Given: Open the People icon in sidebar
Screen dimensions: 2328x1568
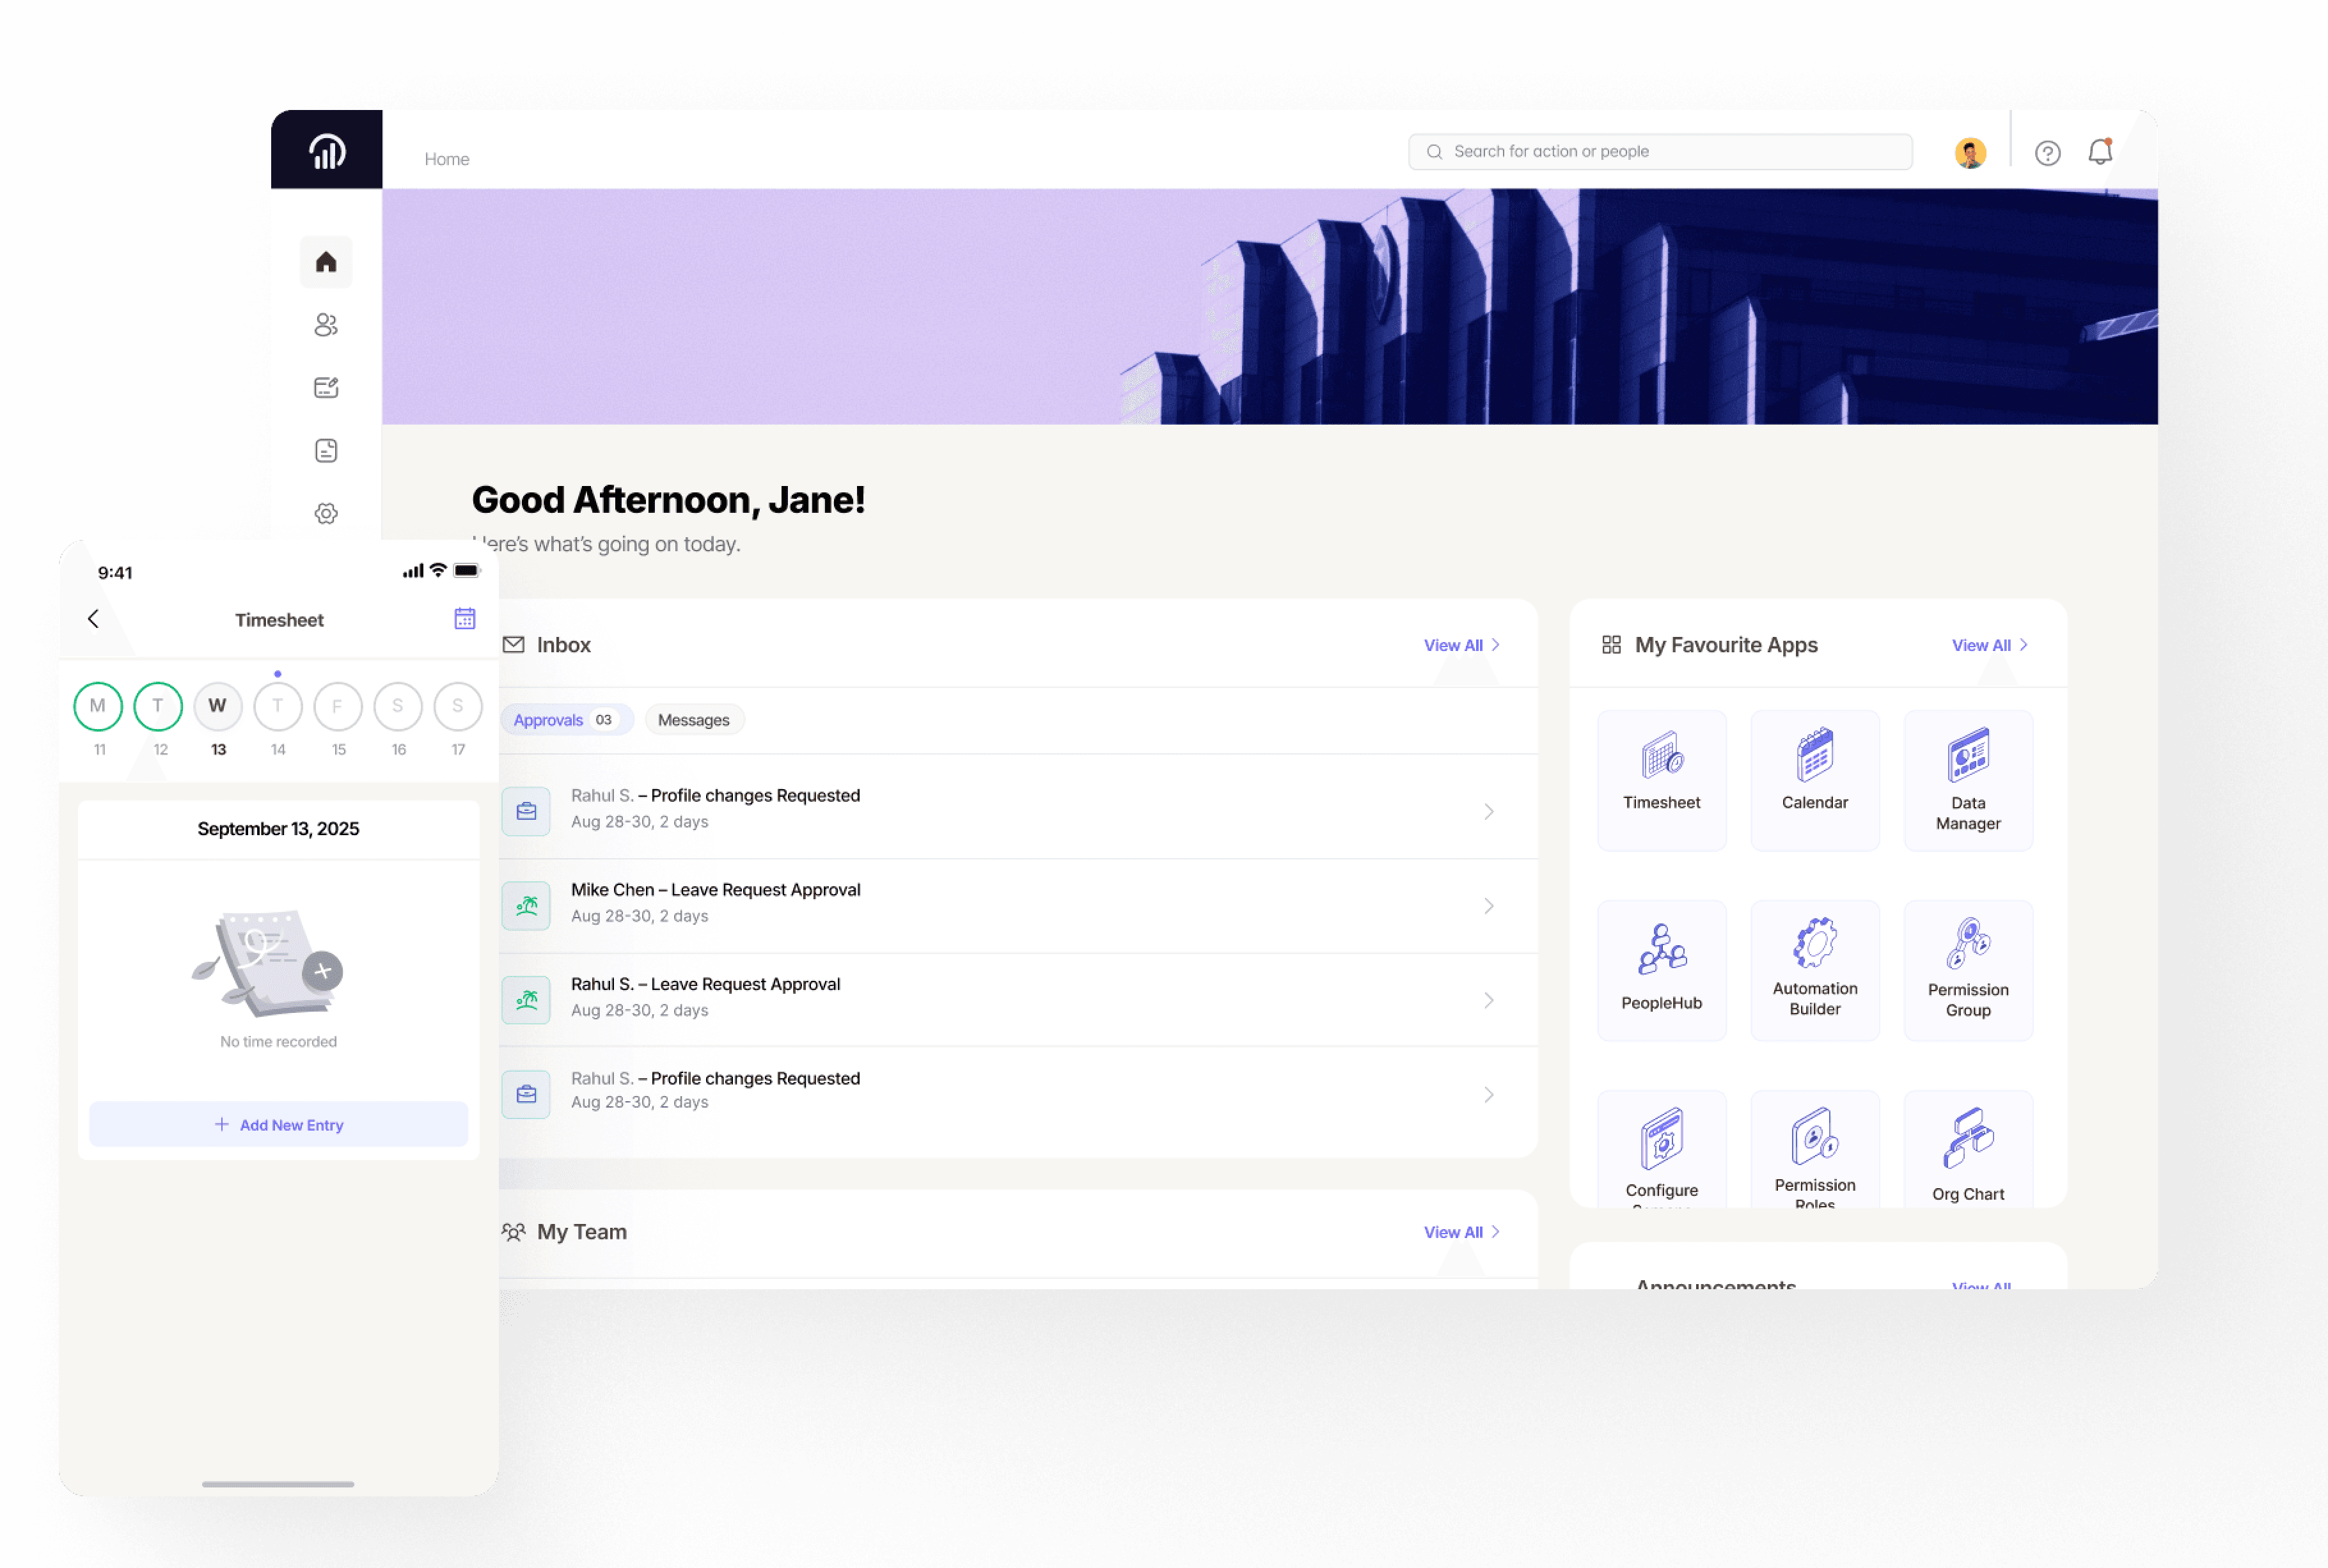Looking at the screenshot, I should tap(326, 325).
